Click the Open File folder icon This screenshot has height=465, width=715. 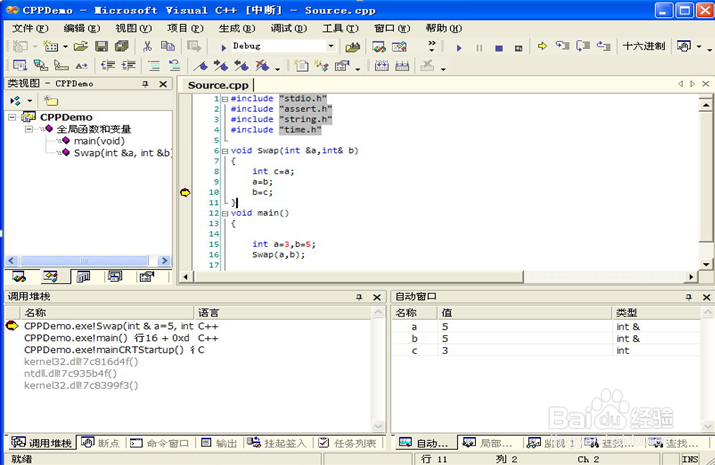click(81, 46)
